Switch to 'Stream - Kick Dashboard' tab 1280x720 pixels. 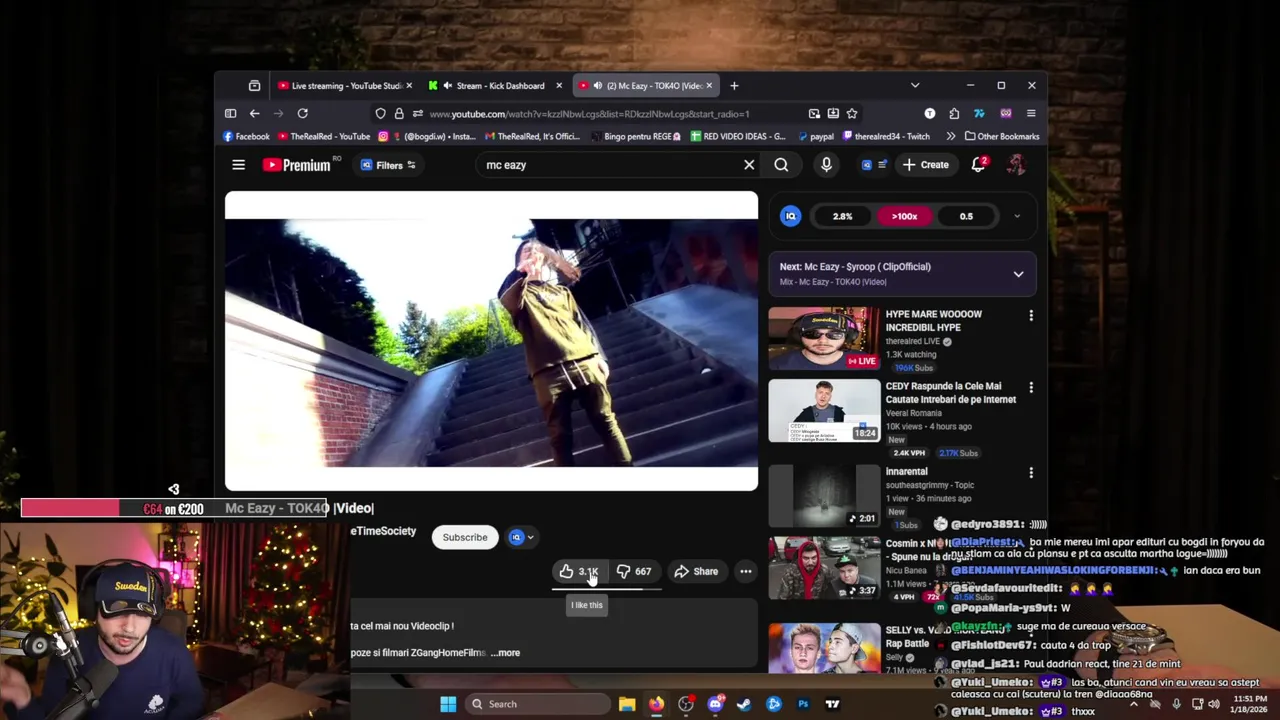(496, 86)
